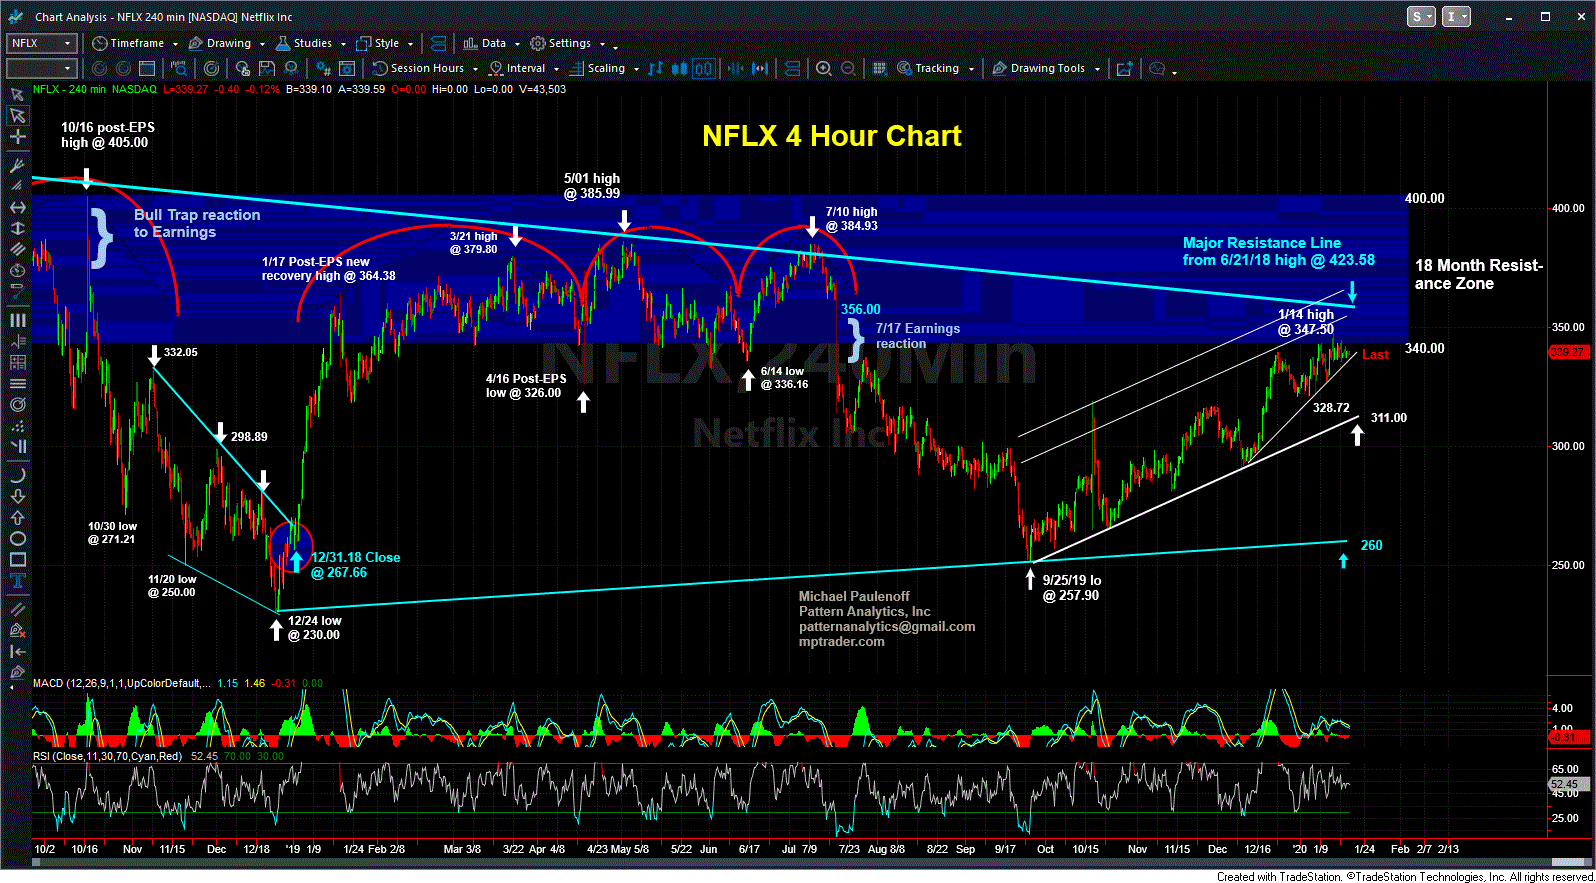Select the horizontal lines drawing tool
Screen dimensions: 1596x883
[17, 383]
